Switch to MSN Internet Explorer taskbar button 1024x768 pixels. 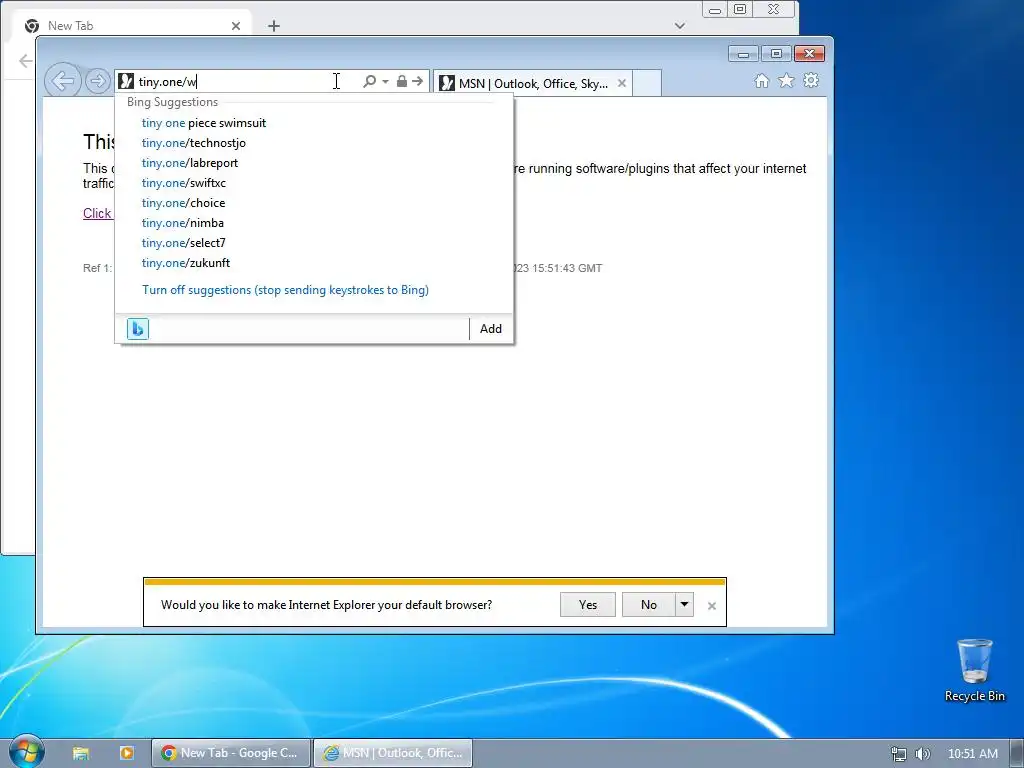pos(392,753)
